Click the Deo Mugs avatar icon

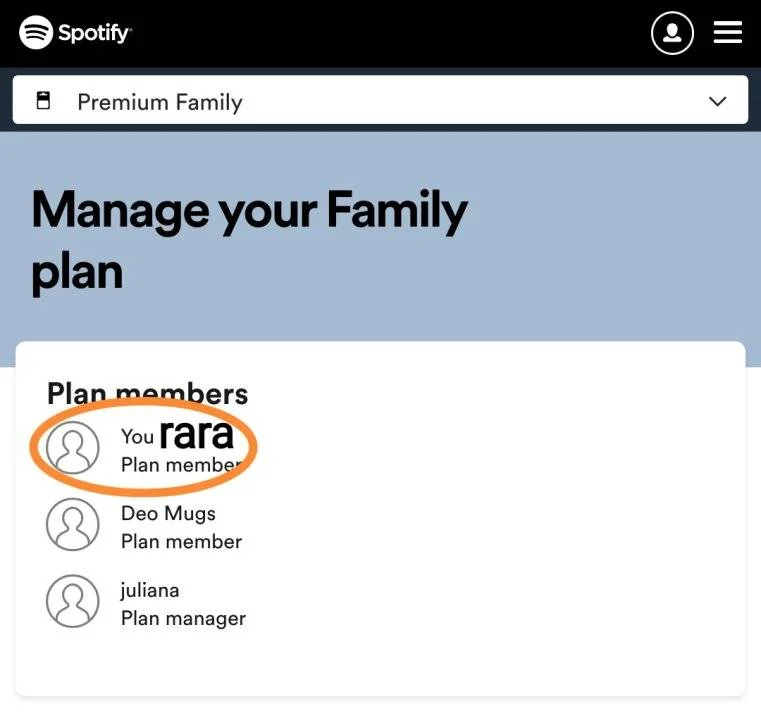73,524
